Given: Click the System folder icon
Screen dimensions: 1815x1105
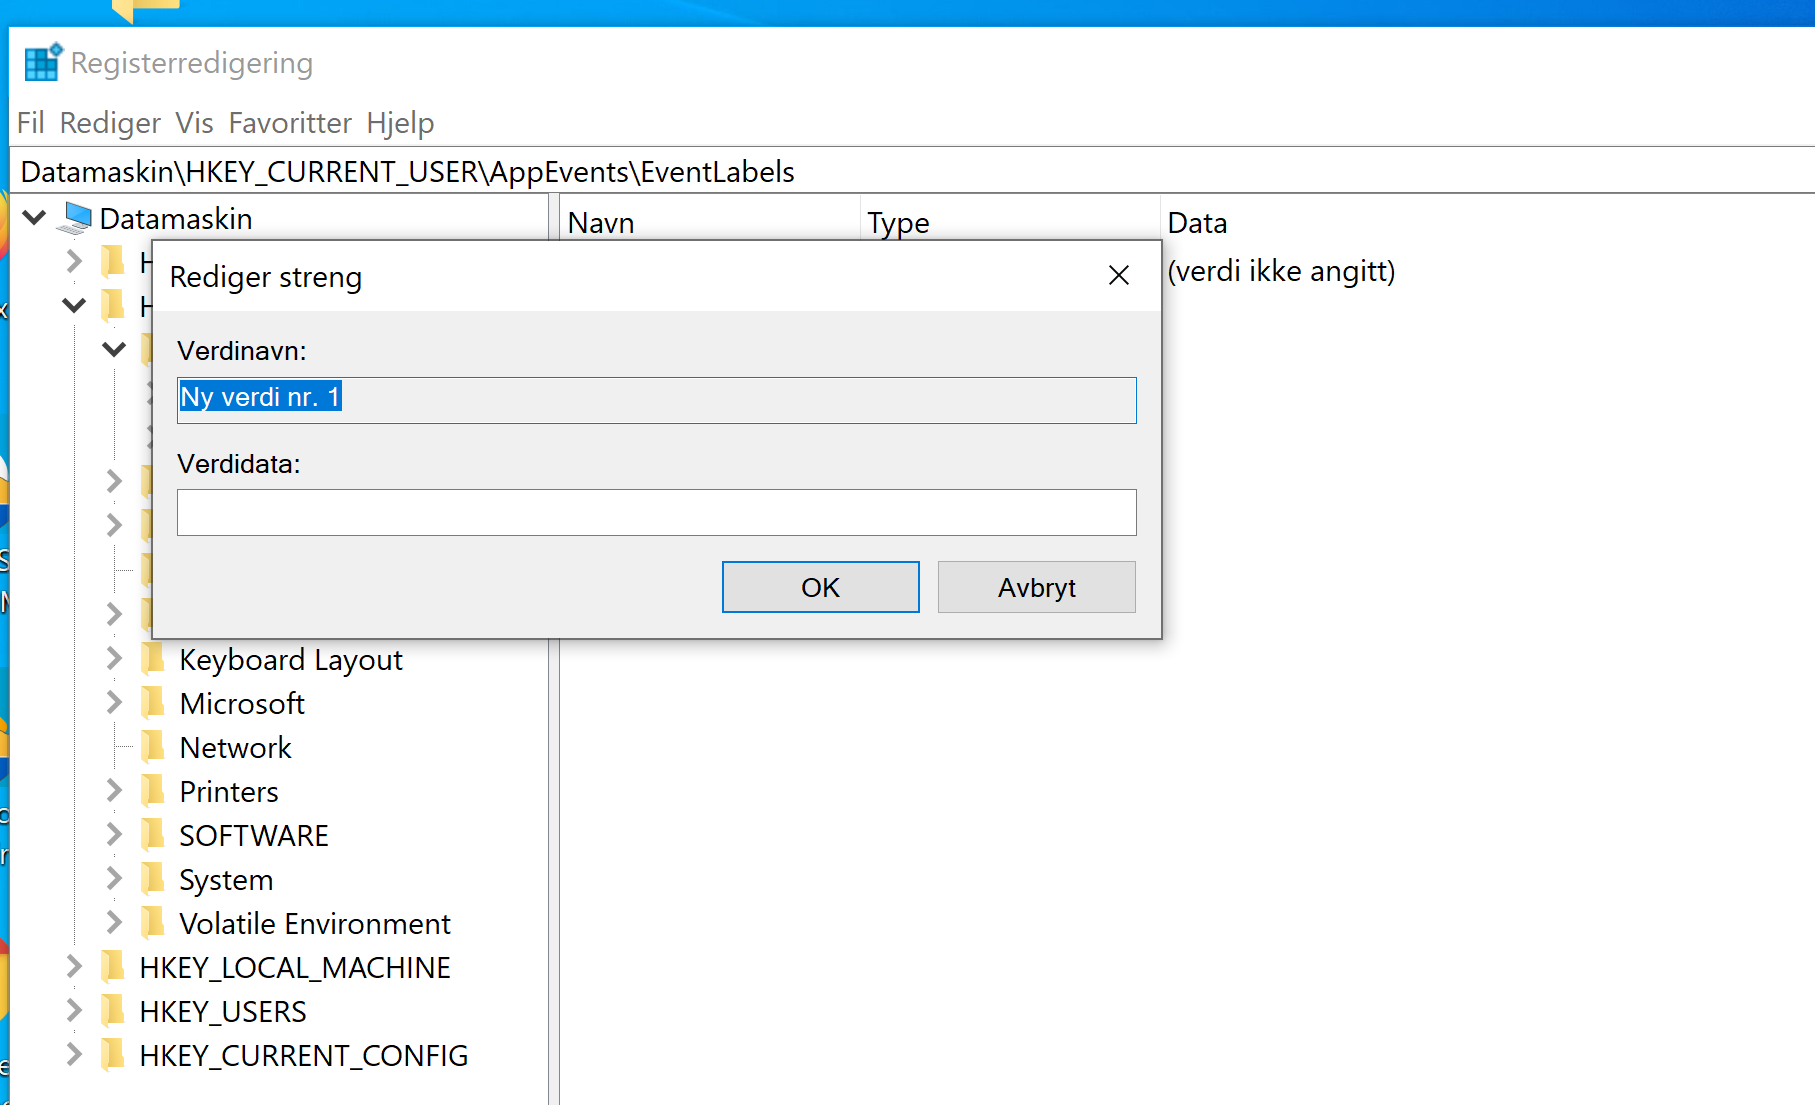Looking at the screenshot, I should click(155, 879).
